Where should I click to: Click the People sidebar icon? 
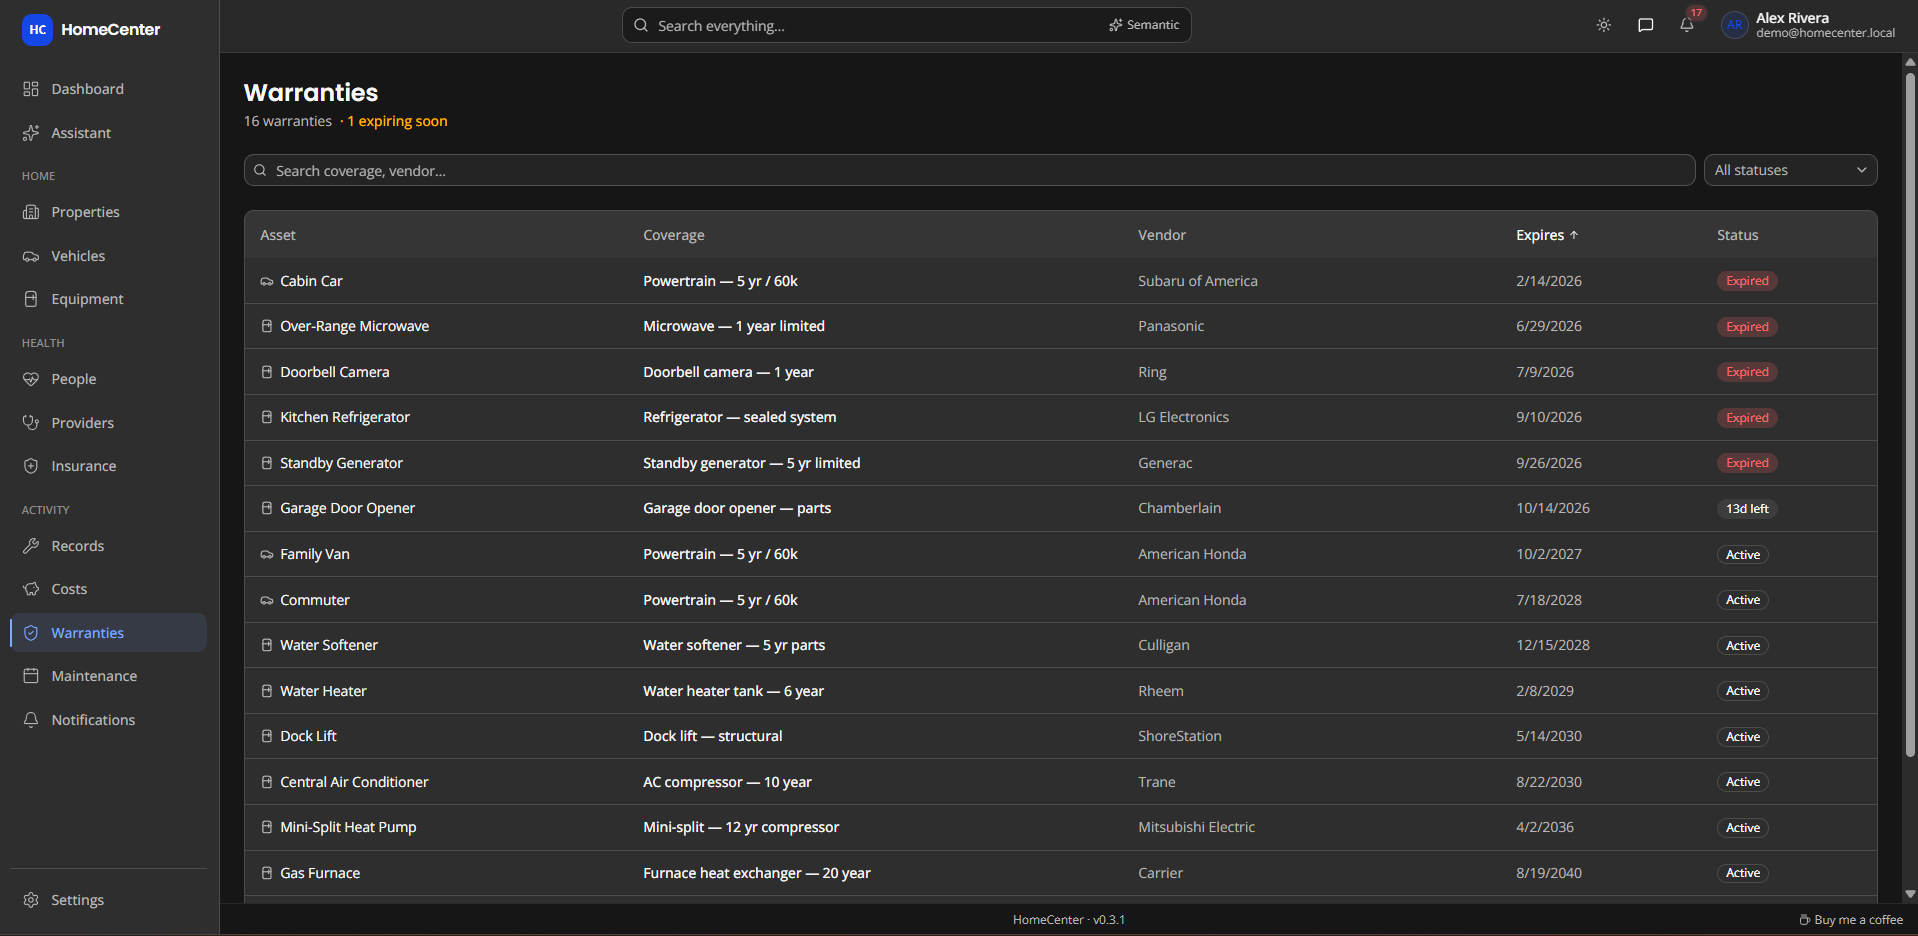point(31,379)
